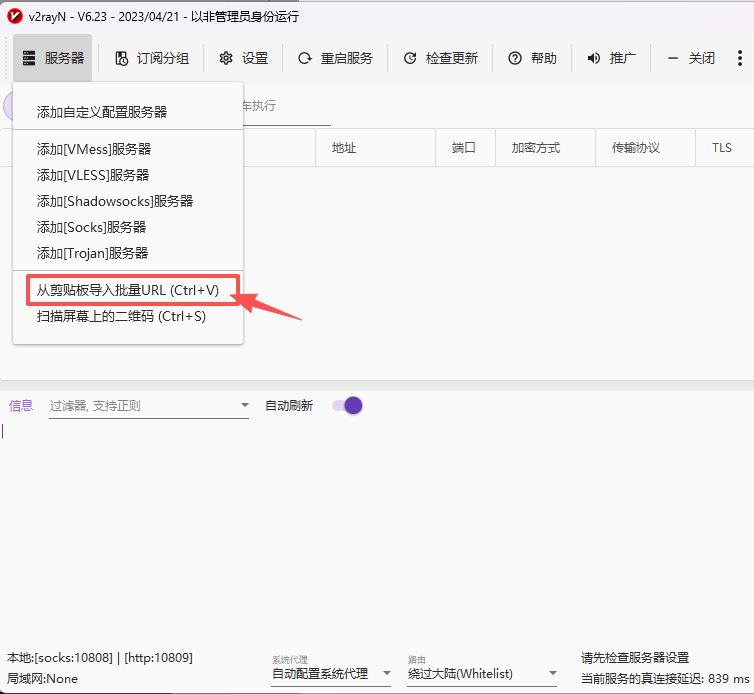Click 检查更新 check for updates
The image size is (754, 694).
[440, 58]
